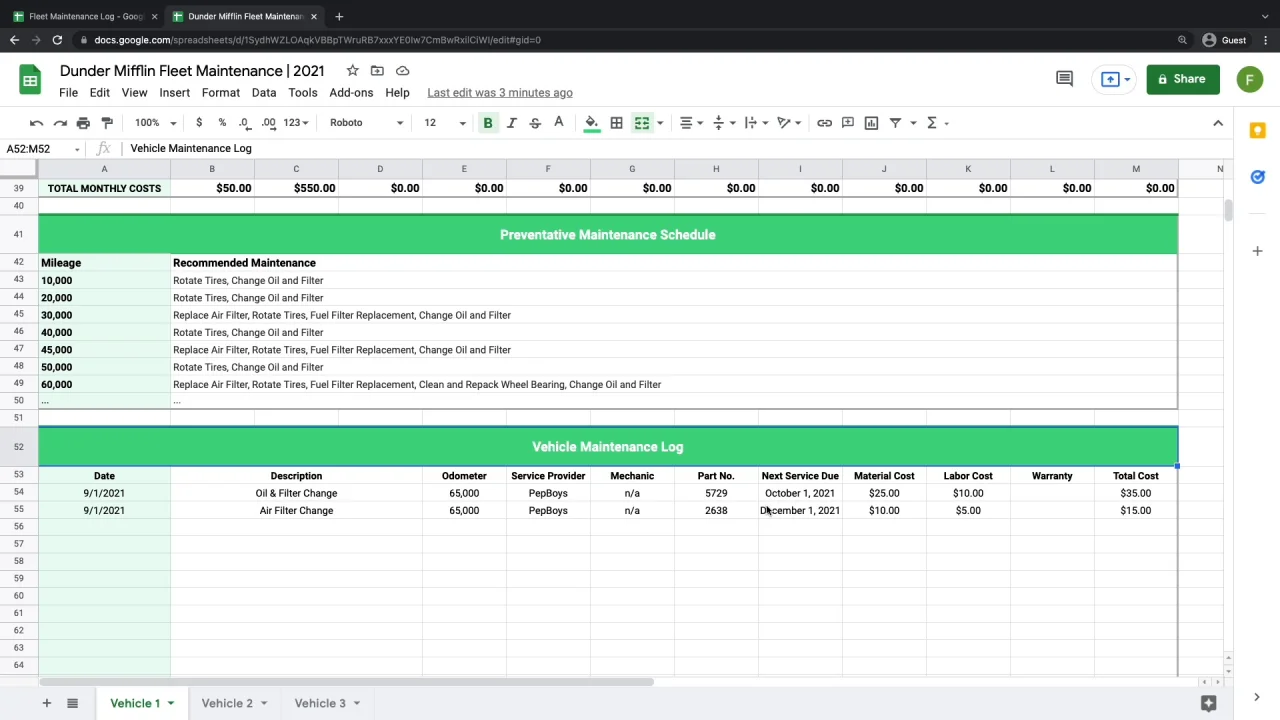Image resolution: width=1280 pixels, height=720 pixels.
Task: Open Vehicle 1 tab options arrow
Action: pyautogui.click(x=171, y=703)
